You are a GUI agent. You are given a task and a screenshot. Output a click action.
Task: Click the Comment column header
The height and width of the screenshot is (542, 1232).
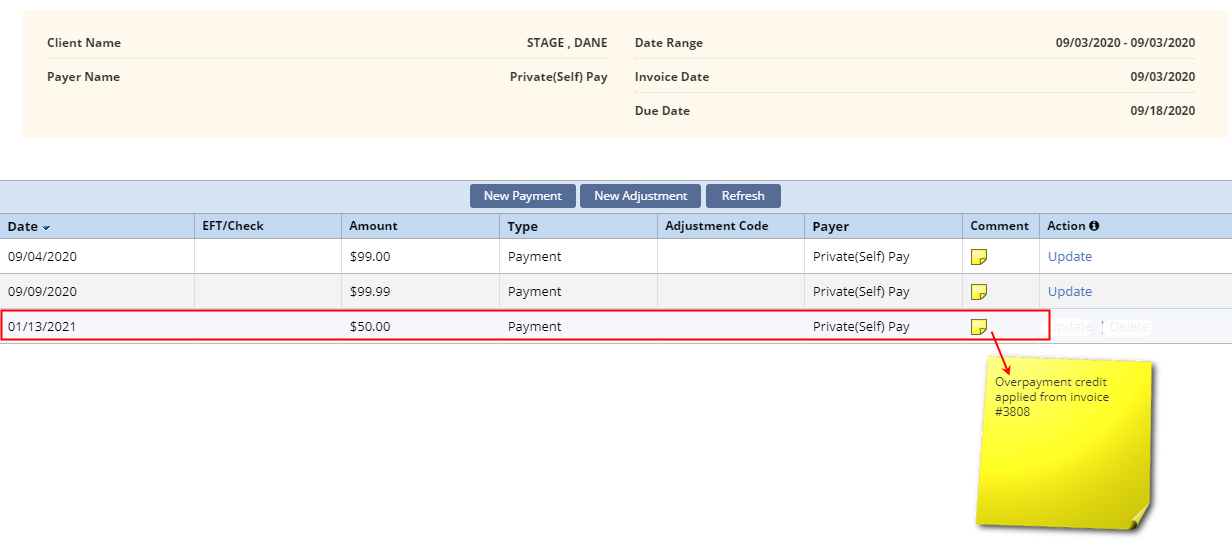point(999,226)
